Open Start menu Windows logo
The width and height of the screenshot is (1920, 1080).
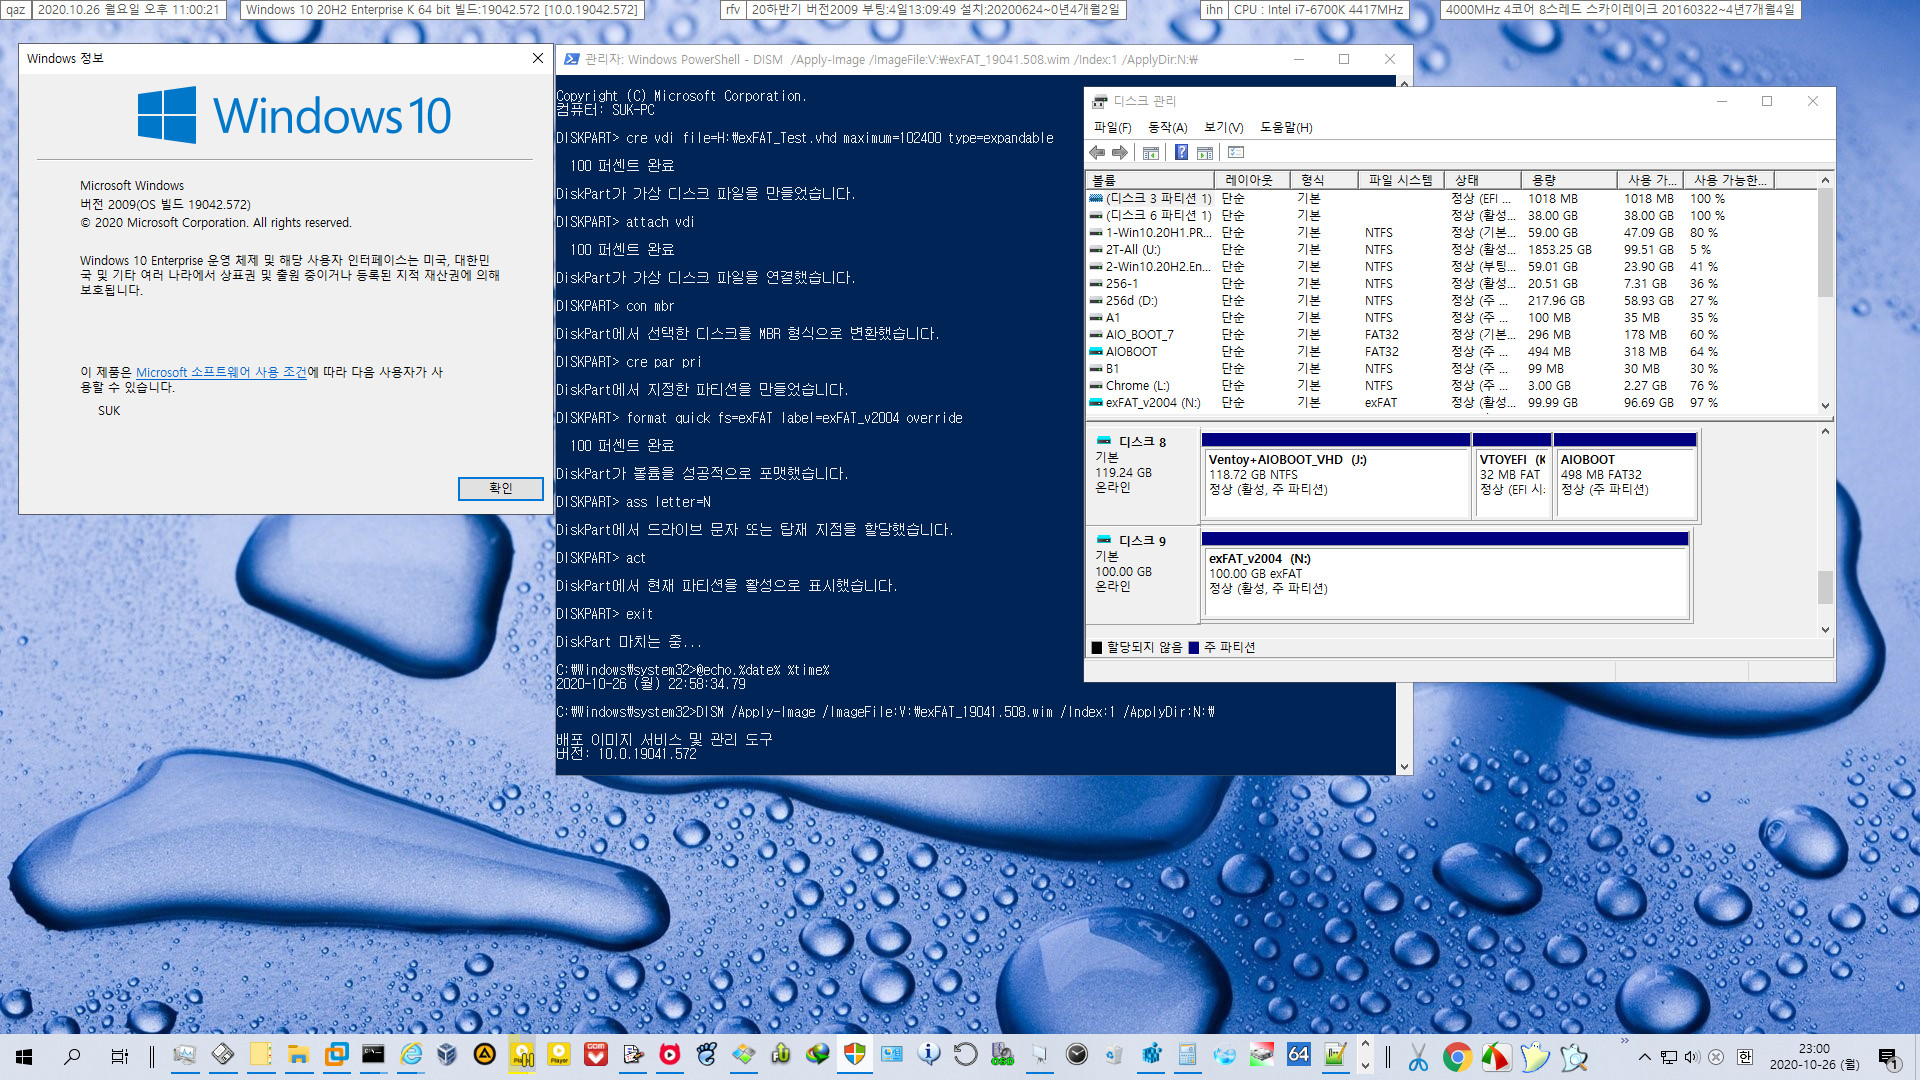coord(24,1056)
